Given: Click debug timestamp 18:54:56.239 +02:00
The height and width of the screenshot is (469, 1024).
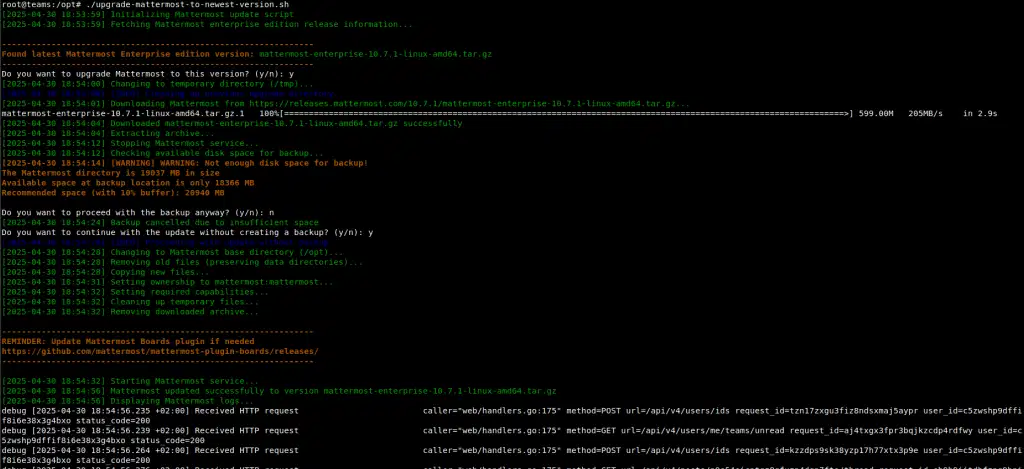Looking at the screenshot, I should click(x=110, y=430).
